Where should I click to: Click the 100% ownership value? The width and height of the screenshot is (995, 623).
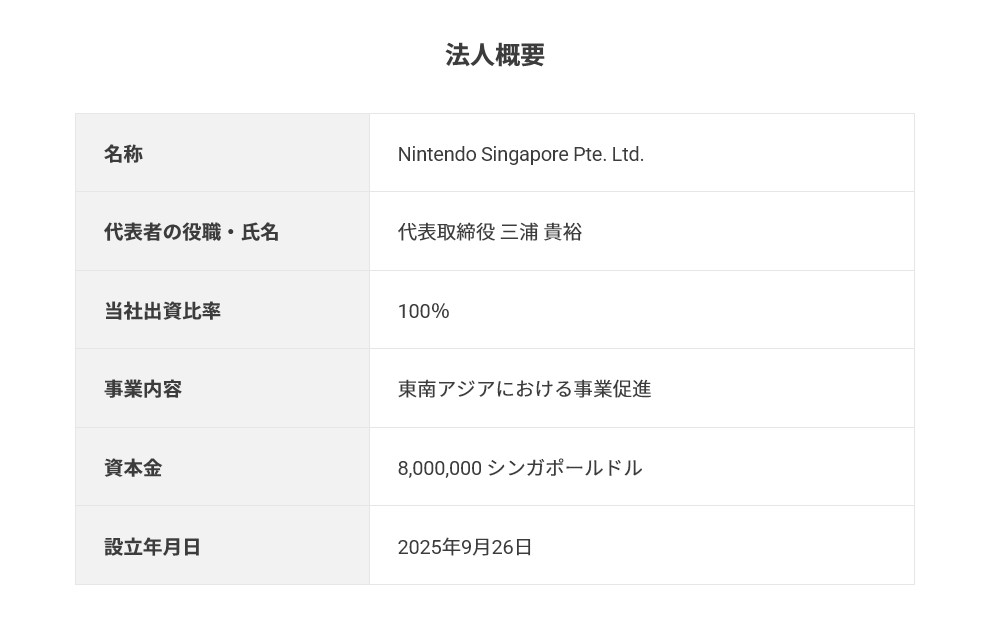(x=423, y=311)
